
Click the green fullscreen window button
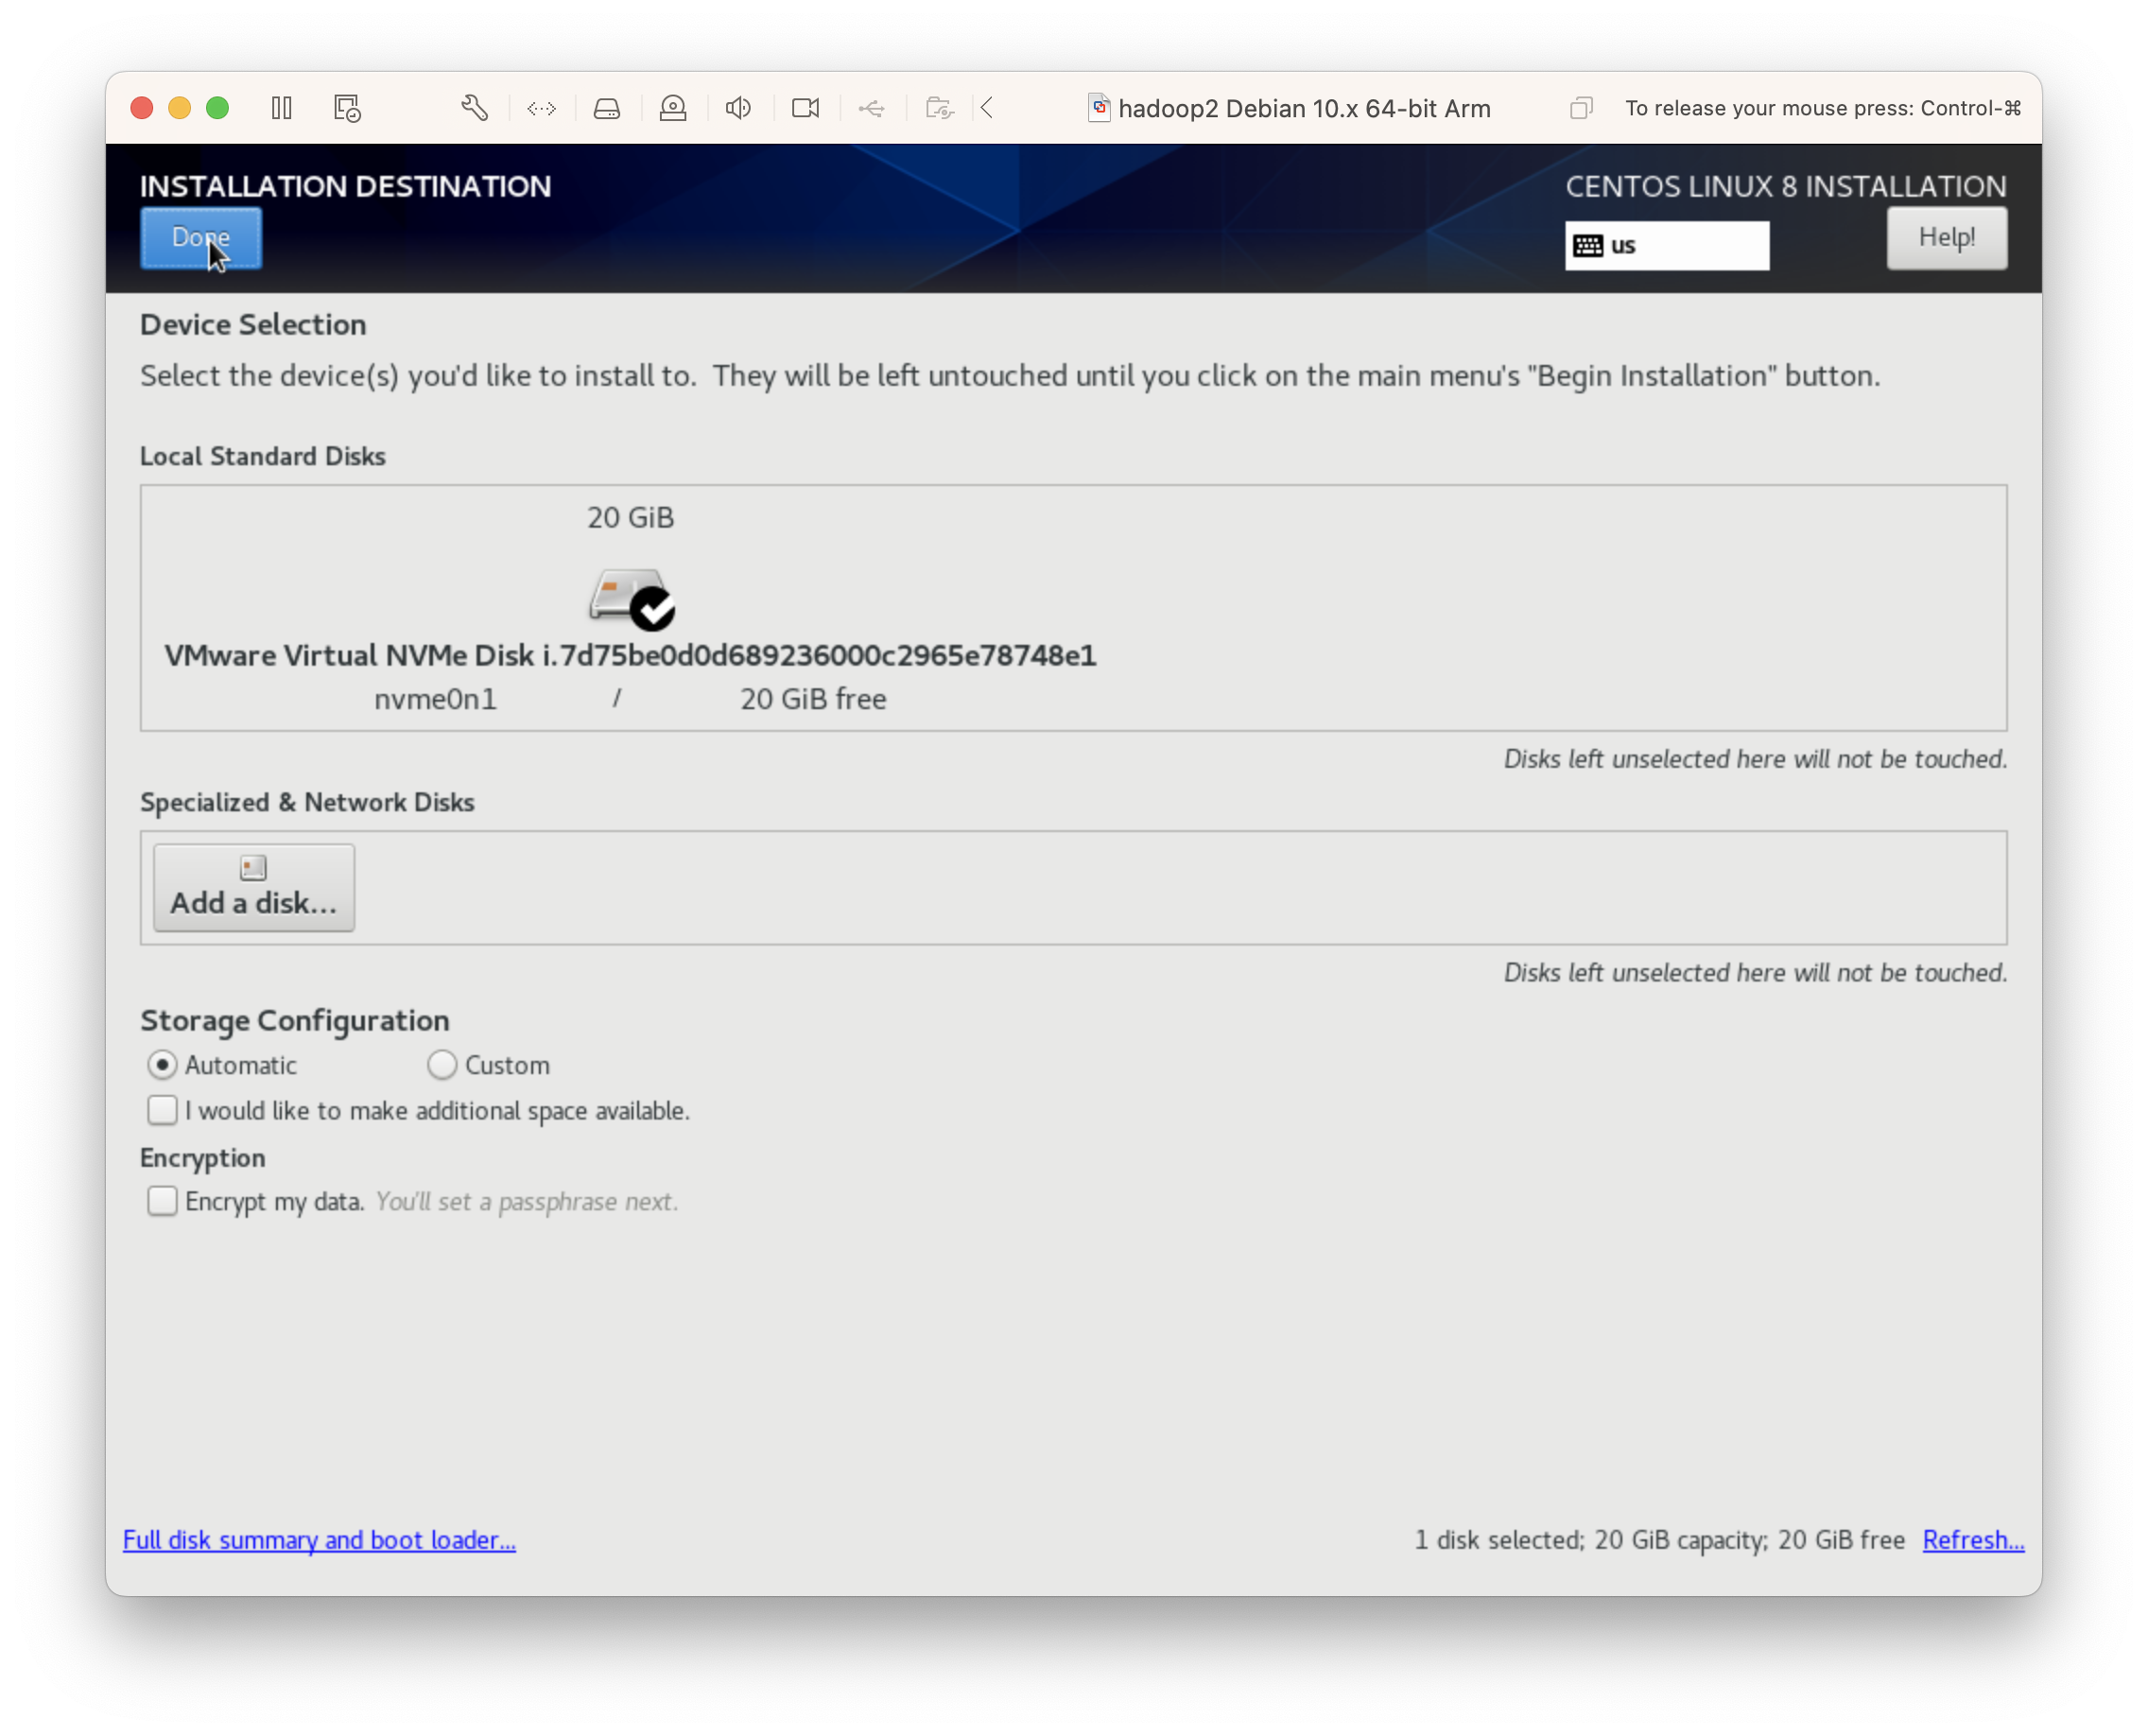click(x=217, y=108)
